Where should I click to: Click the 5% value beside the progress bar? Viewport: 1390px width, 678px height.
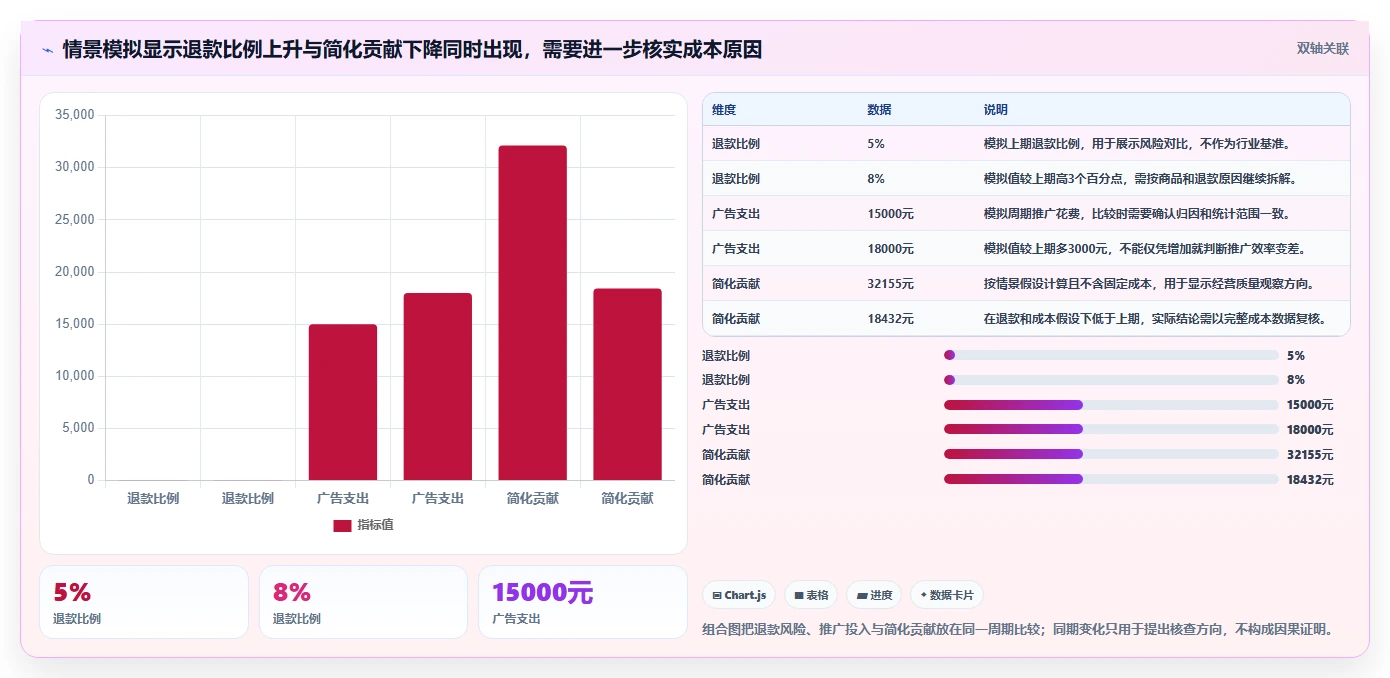pyautogui.click(x=1296, y=355)
